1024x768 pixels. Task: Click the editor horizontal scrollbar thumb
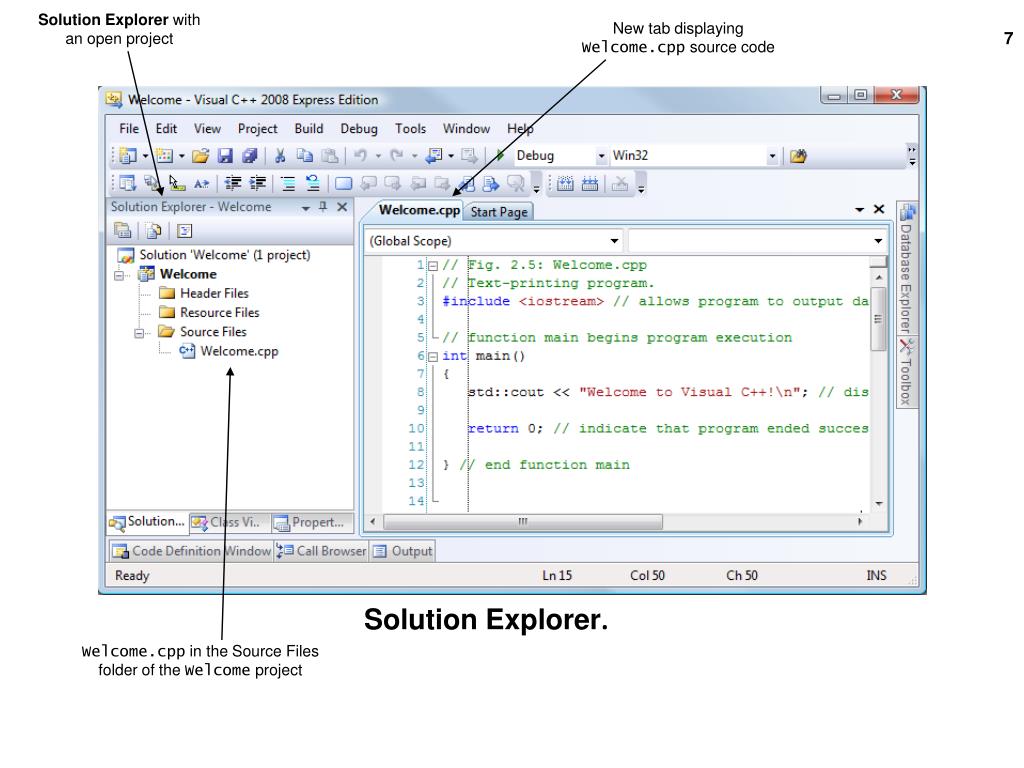[x=522, y=522]
